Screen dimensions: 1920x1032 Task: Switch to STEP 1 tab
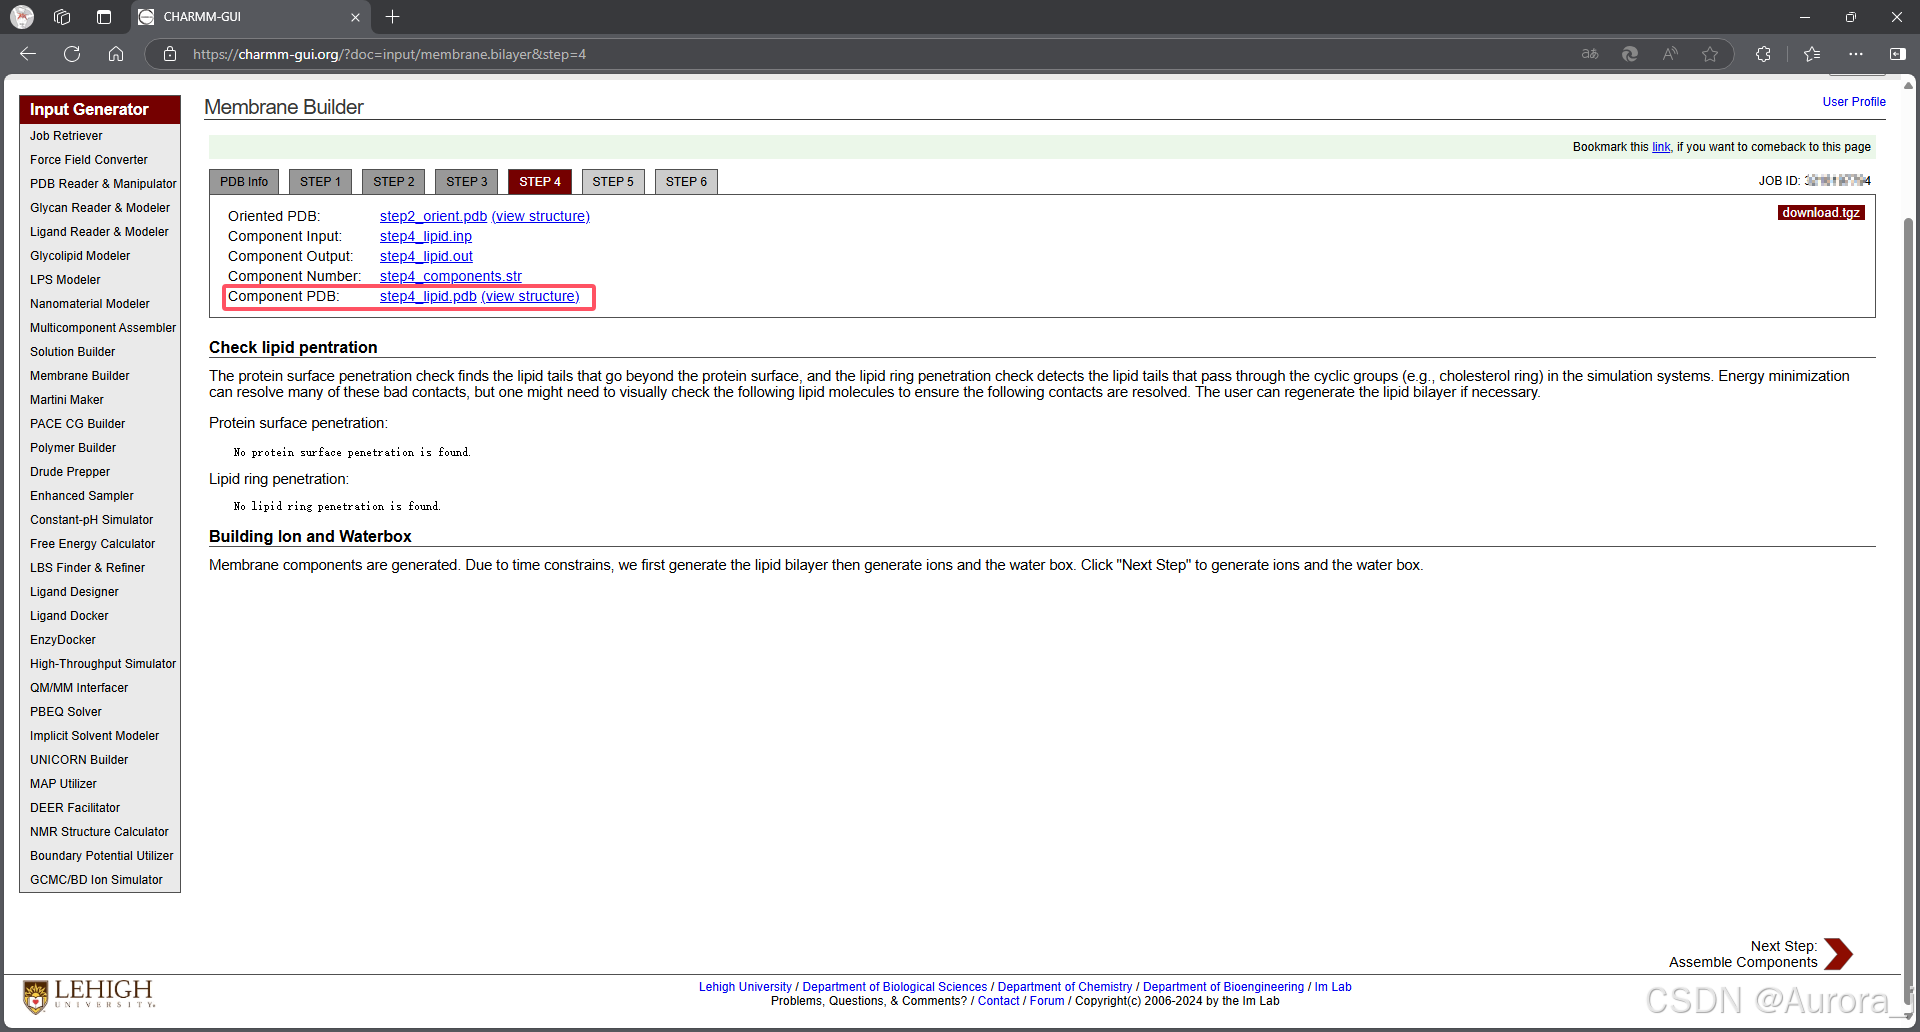tap(320, 182)
